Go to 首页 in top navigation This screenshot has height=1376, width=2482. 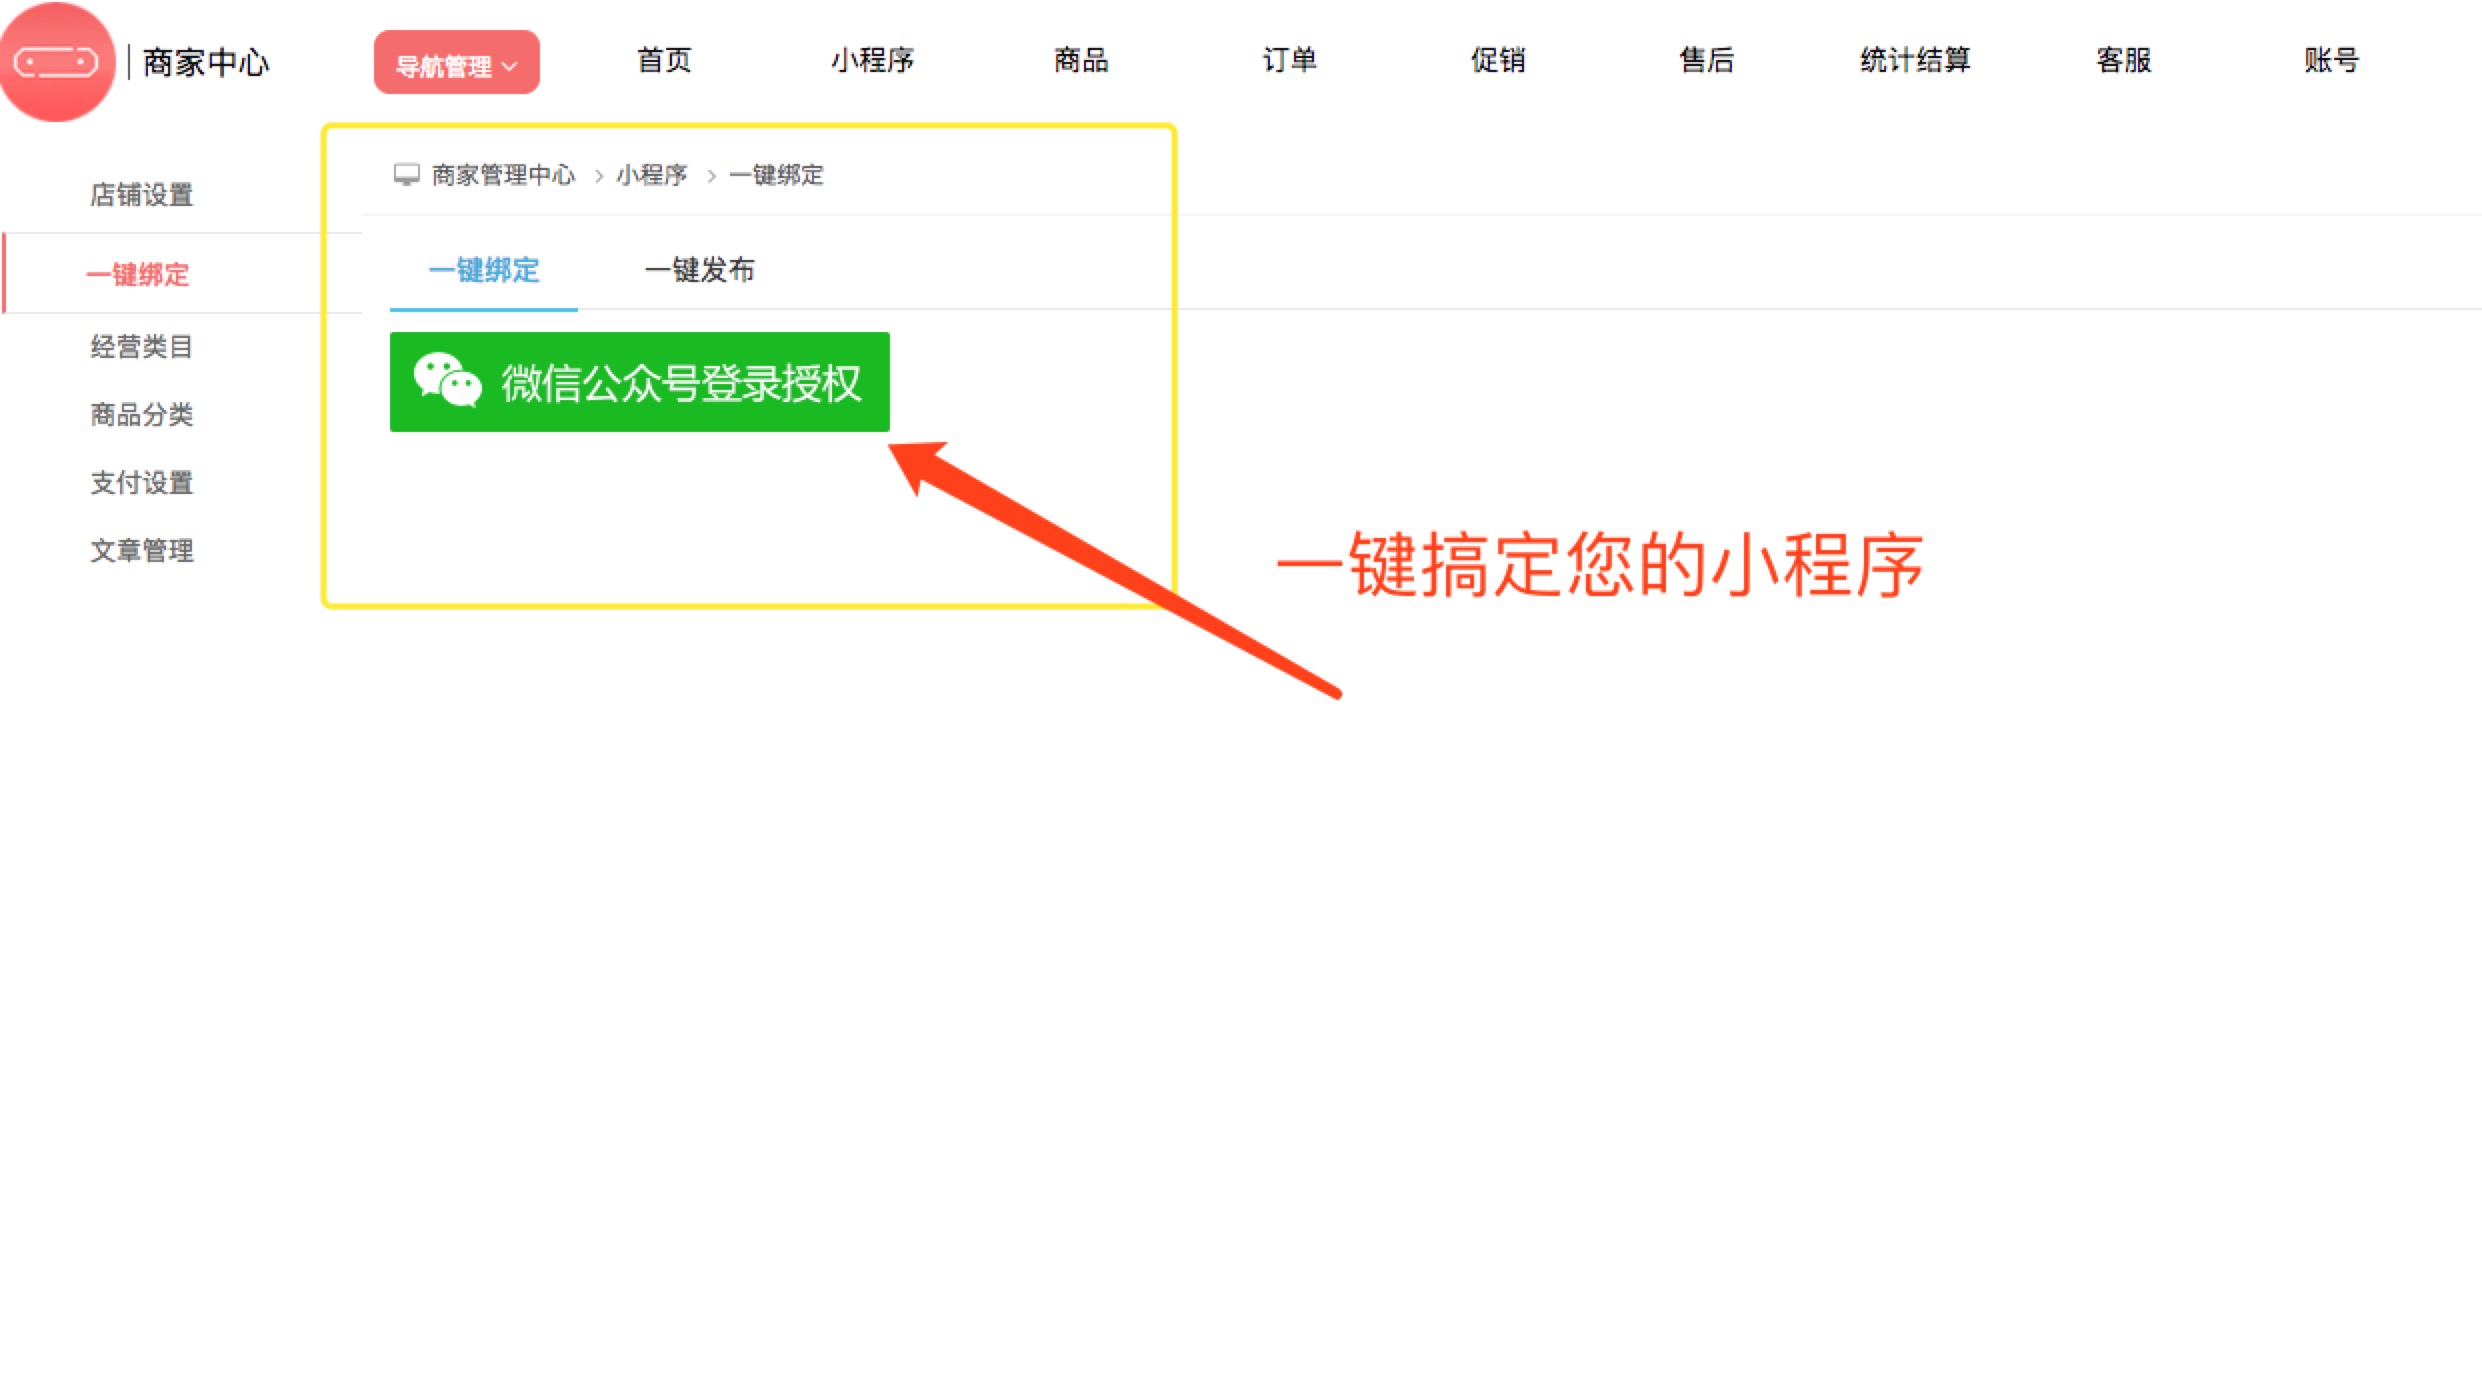665,61
